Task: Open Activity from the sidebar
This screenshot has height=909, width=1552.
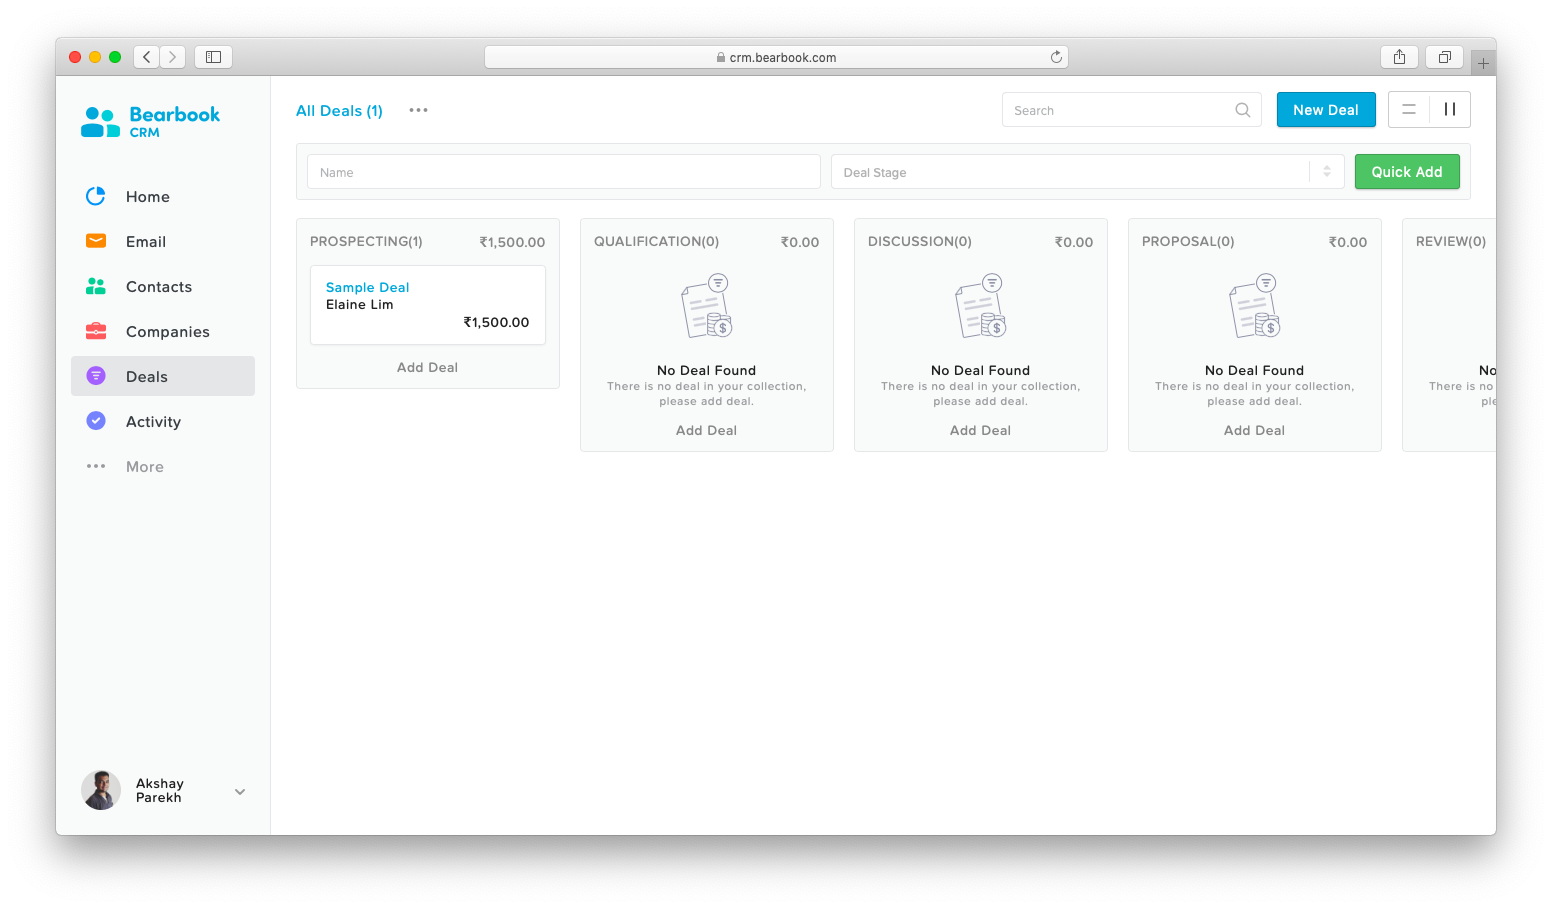Action: point(163,421)
